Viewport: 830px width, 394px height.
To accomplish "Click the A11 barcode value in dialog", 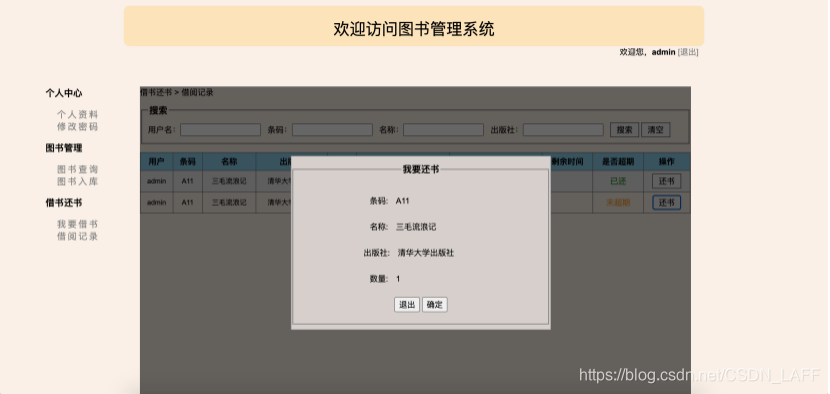I will [x=402, y=201].
